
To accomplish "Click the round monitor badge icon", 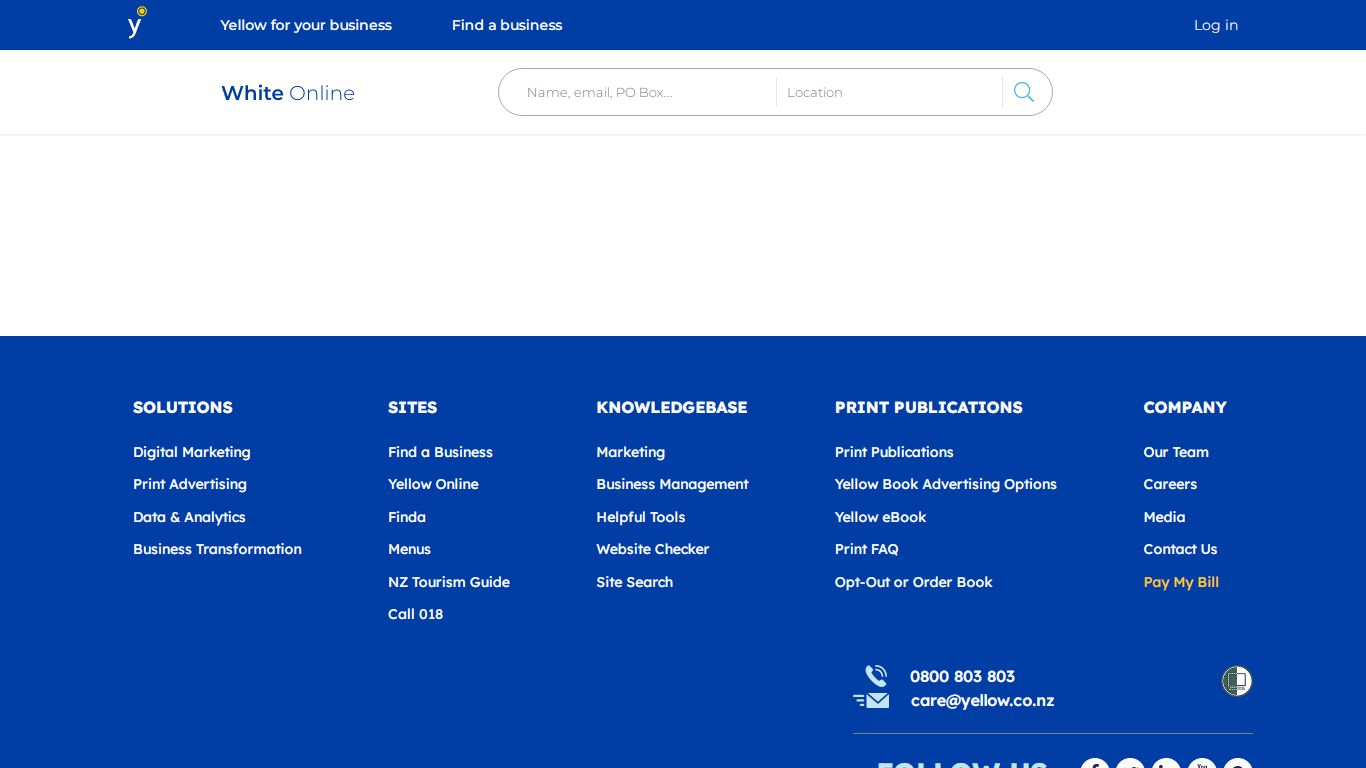I will click(1237, 681).
